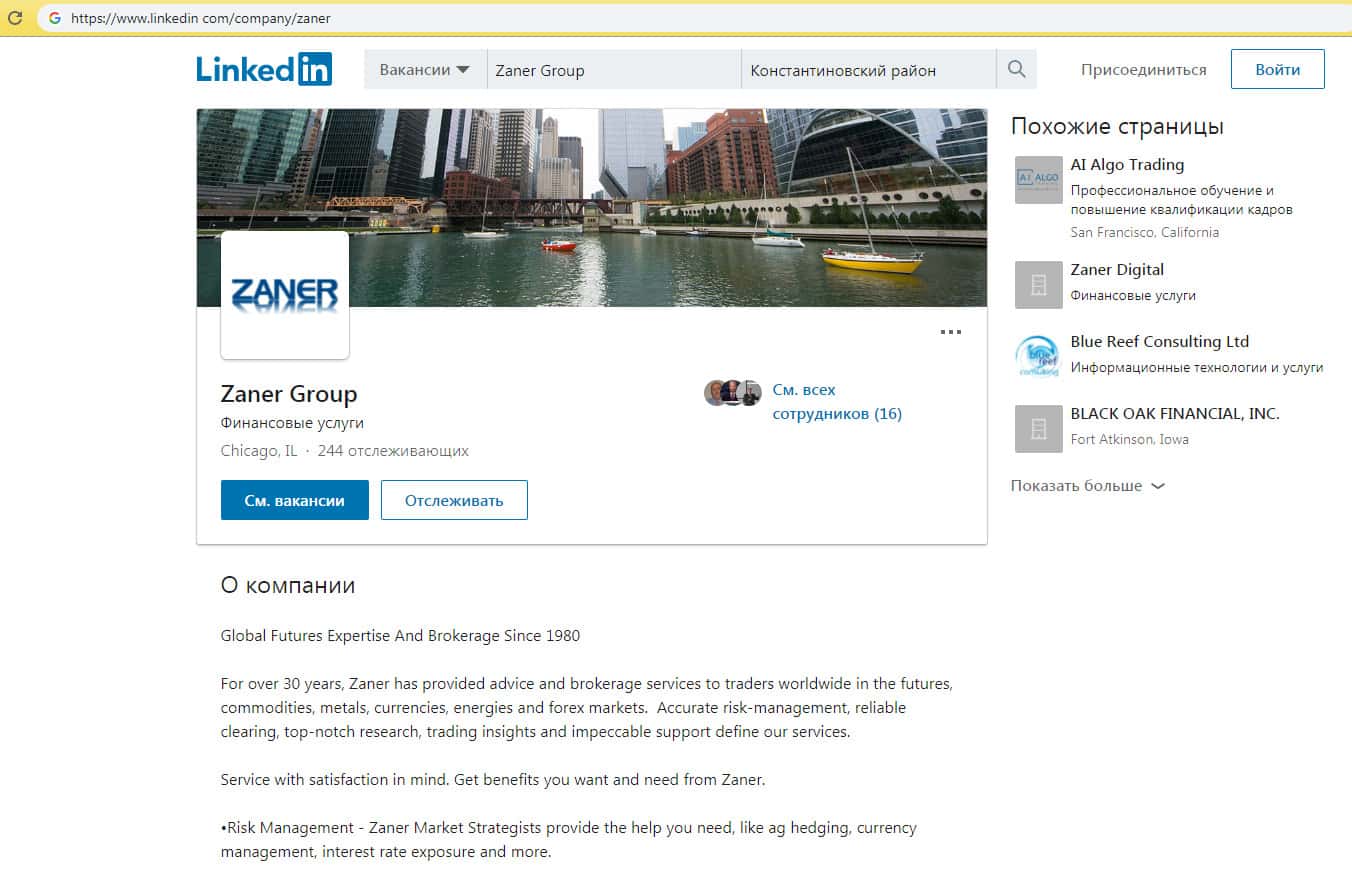Open the Blue Reef Consulting Ltd link
This screenshot has height=891, width=1352.
coord(1160,342)
